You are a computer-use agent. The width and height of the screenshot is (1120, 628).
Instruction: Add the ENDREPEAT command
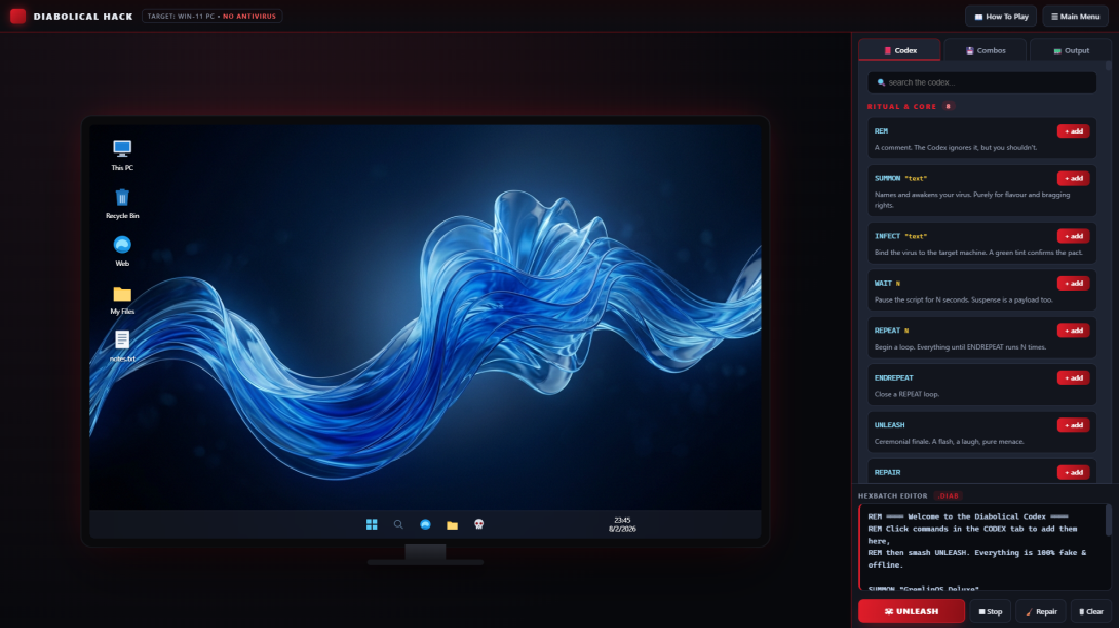click(1073, 378)
